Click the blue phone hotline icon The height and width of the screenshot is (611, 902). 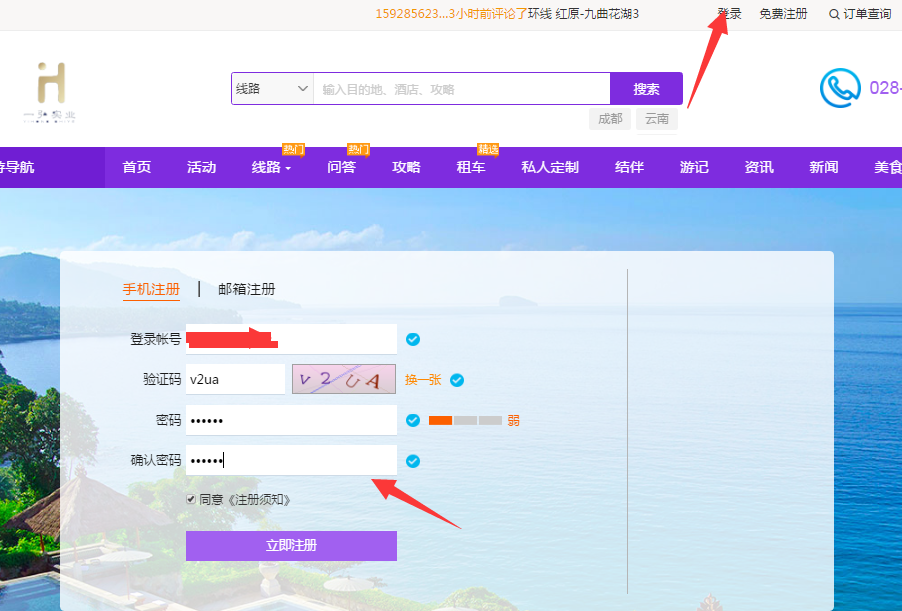(x=840, y=88)
